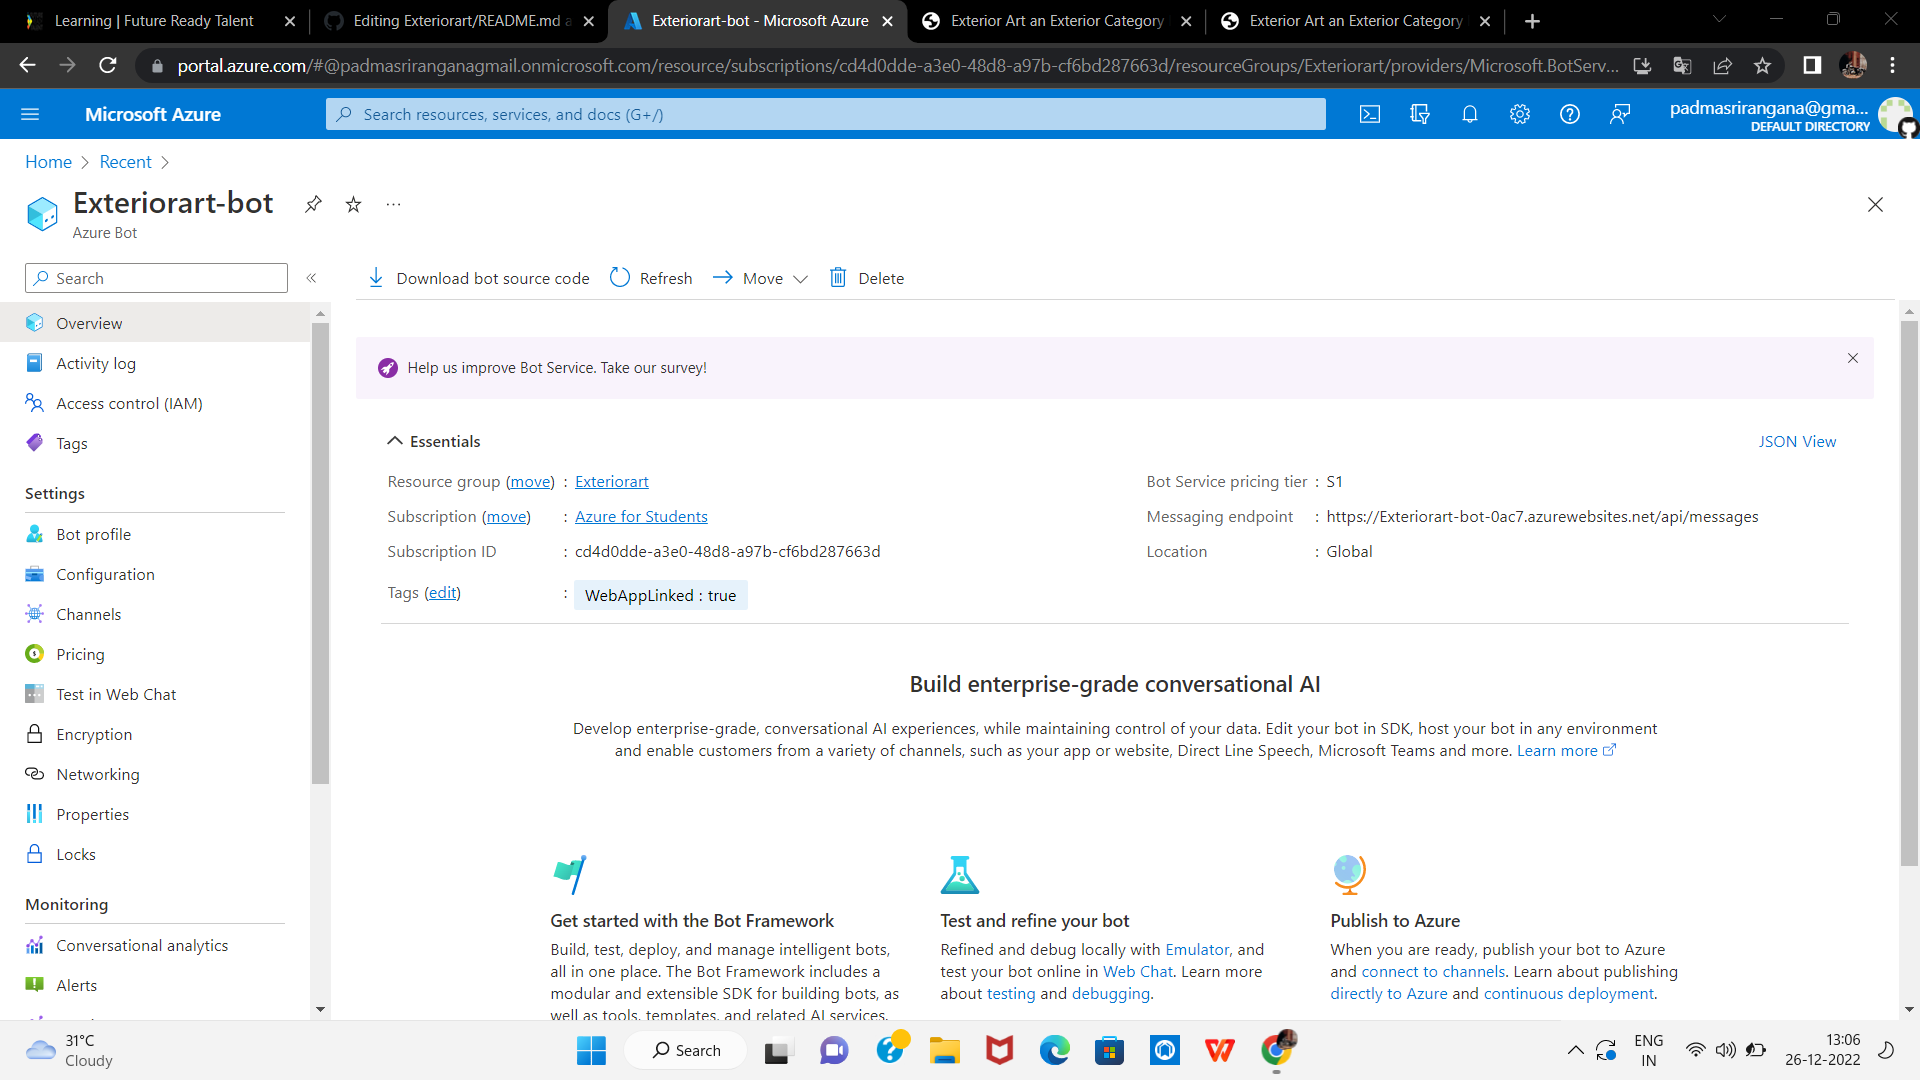Viewport: 1920px width, 1080px height.
Task: Open Microsoft Edge from taskbar
Action: [1054, 1050]
